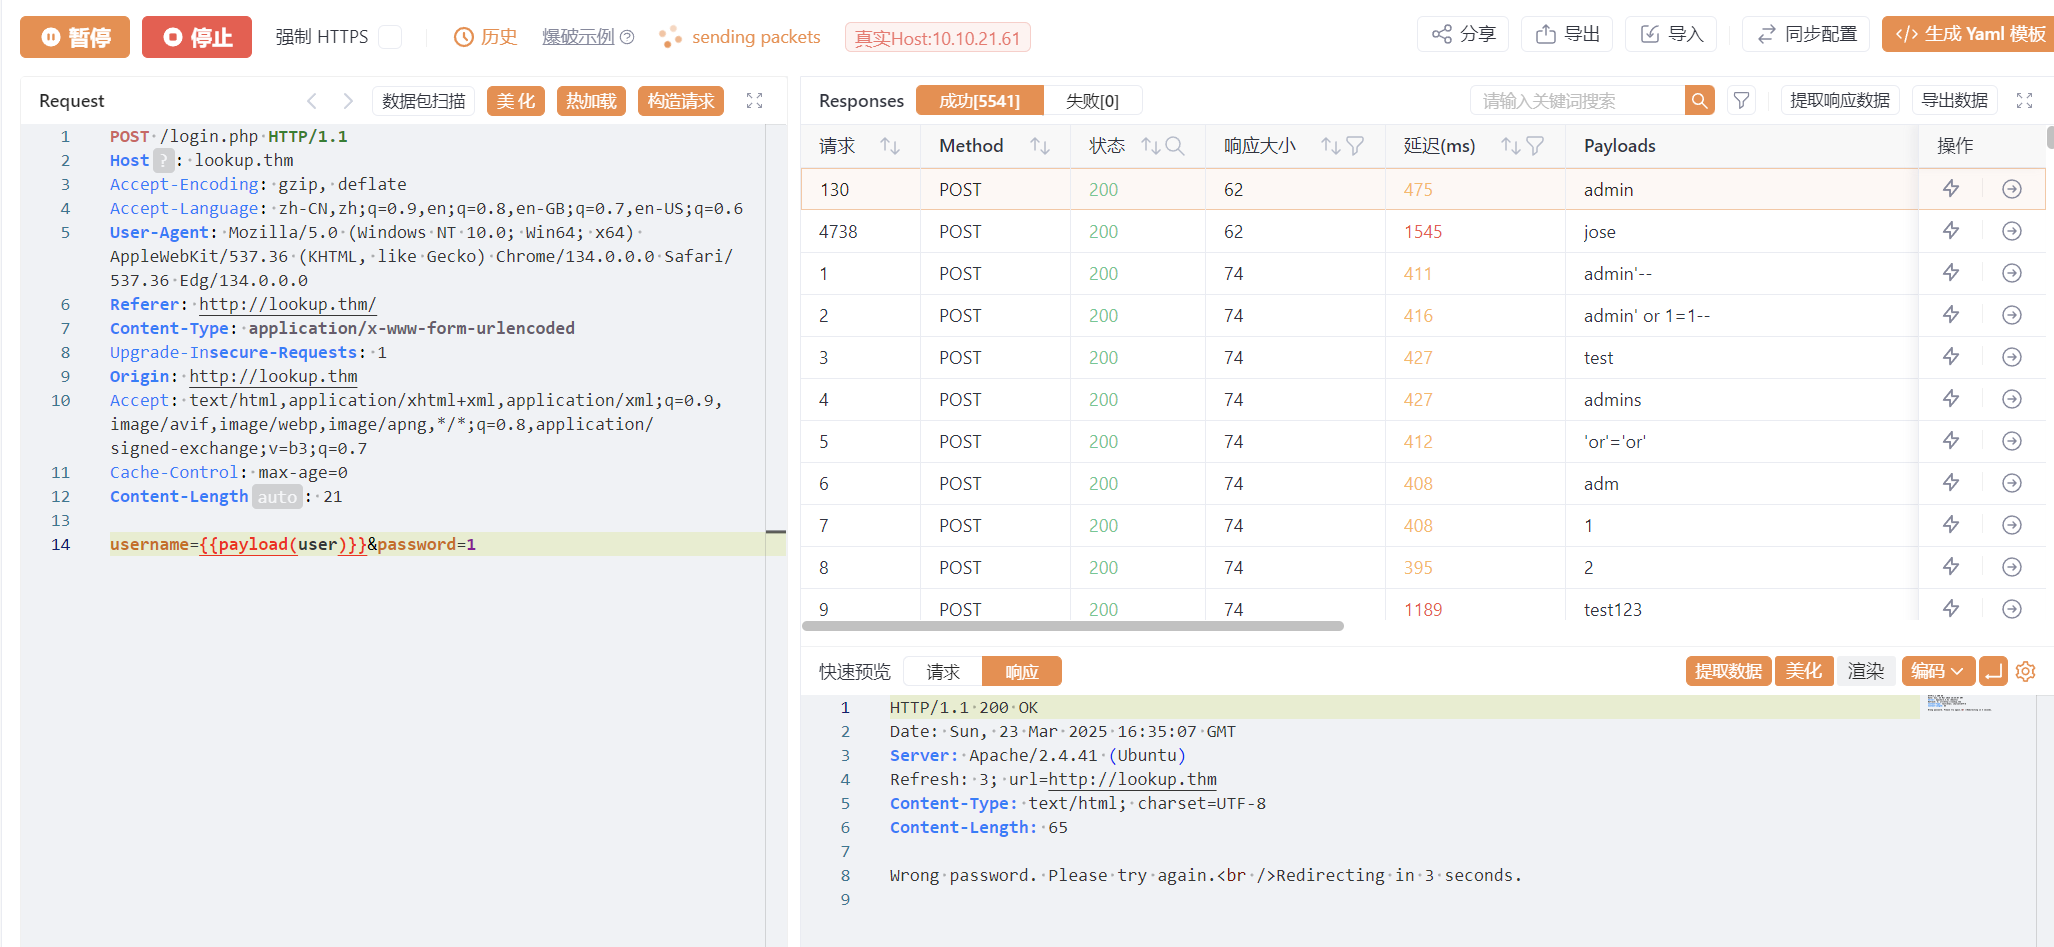Sort by the 请求 column arrows
This screenshot has width=2054, height=947.
[x=890, y=146]
